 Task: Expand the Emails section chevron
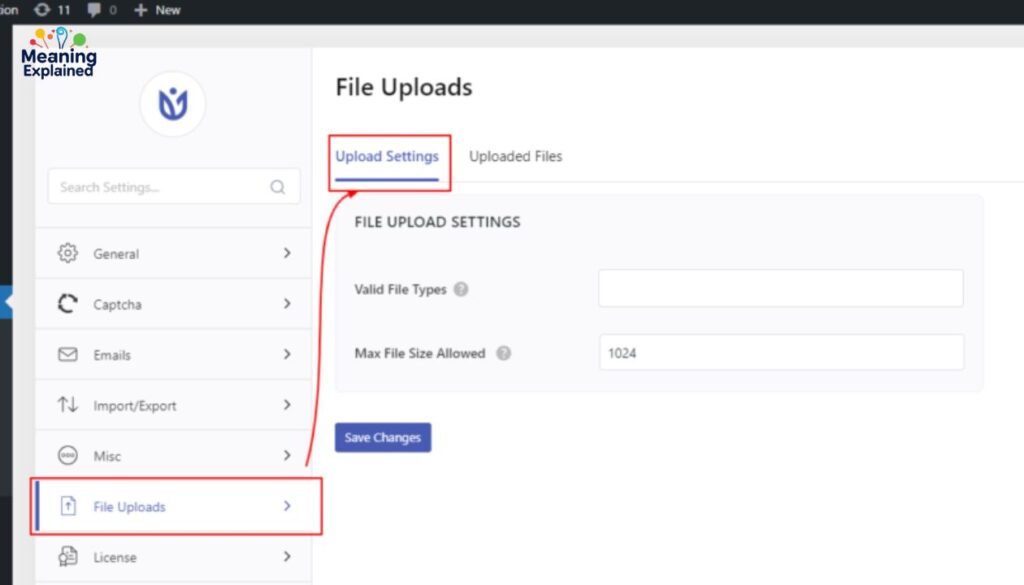tap(288, 354)
